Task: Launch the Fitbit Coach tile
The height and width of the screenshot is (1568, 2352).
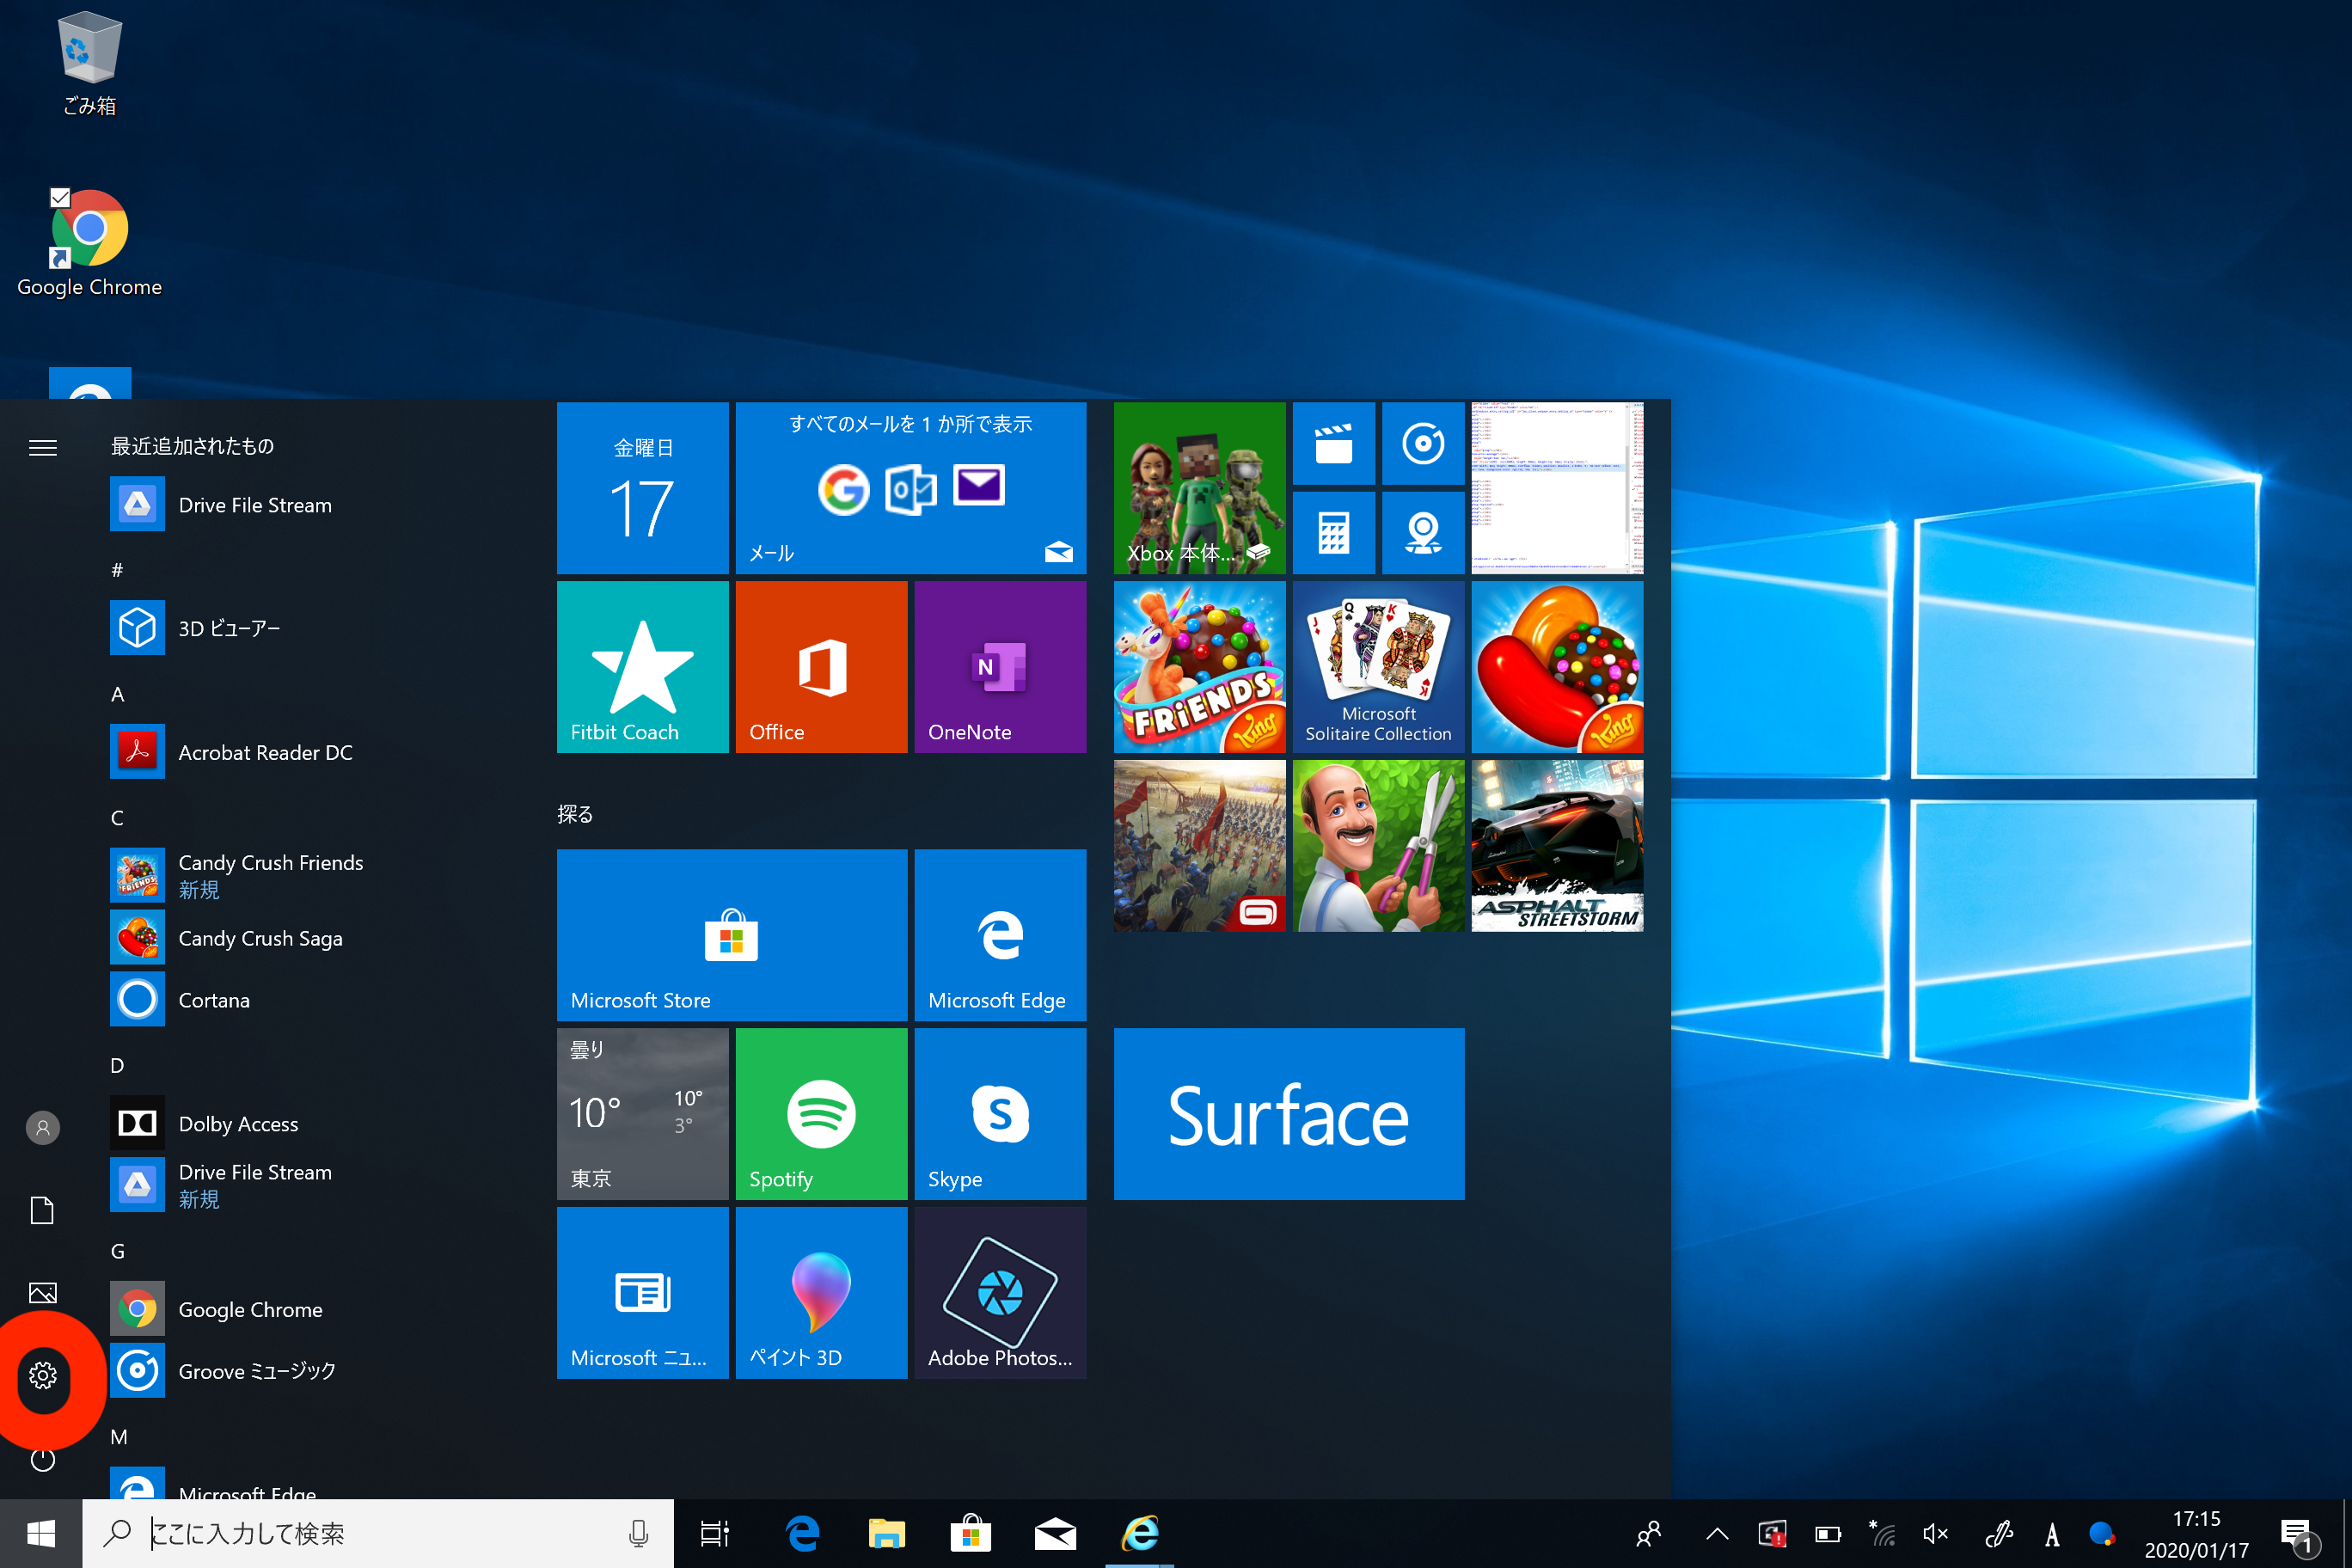Action: (x=643, y=667)
